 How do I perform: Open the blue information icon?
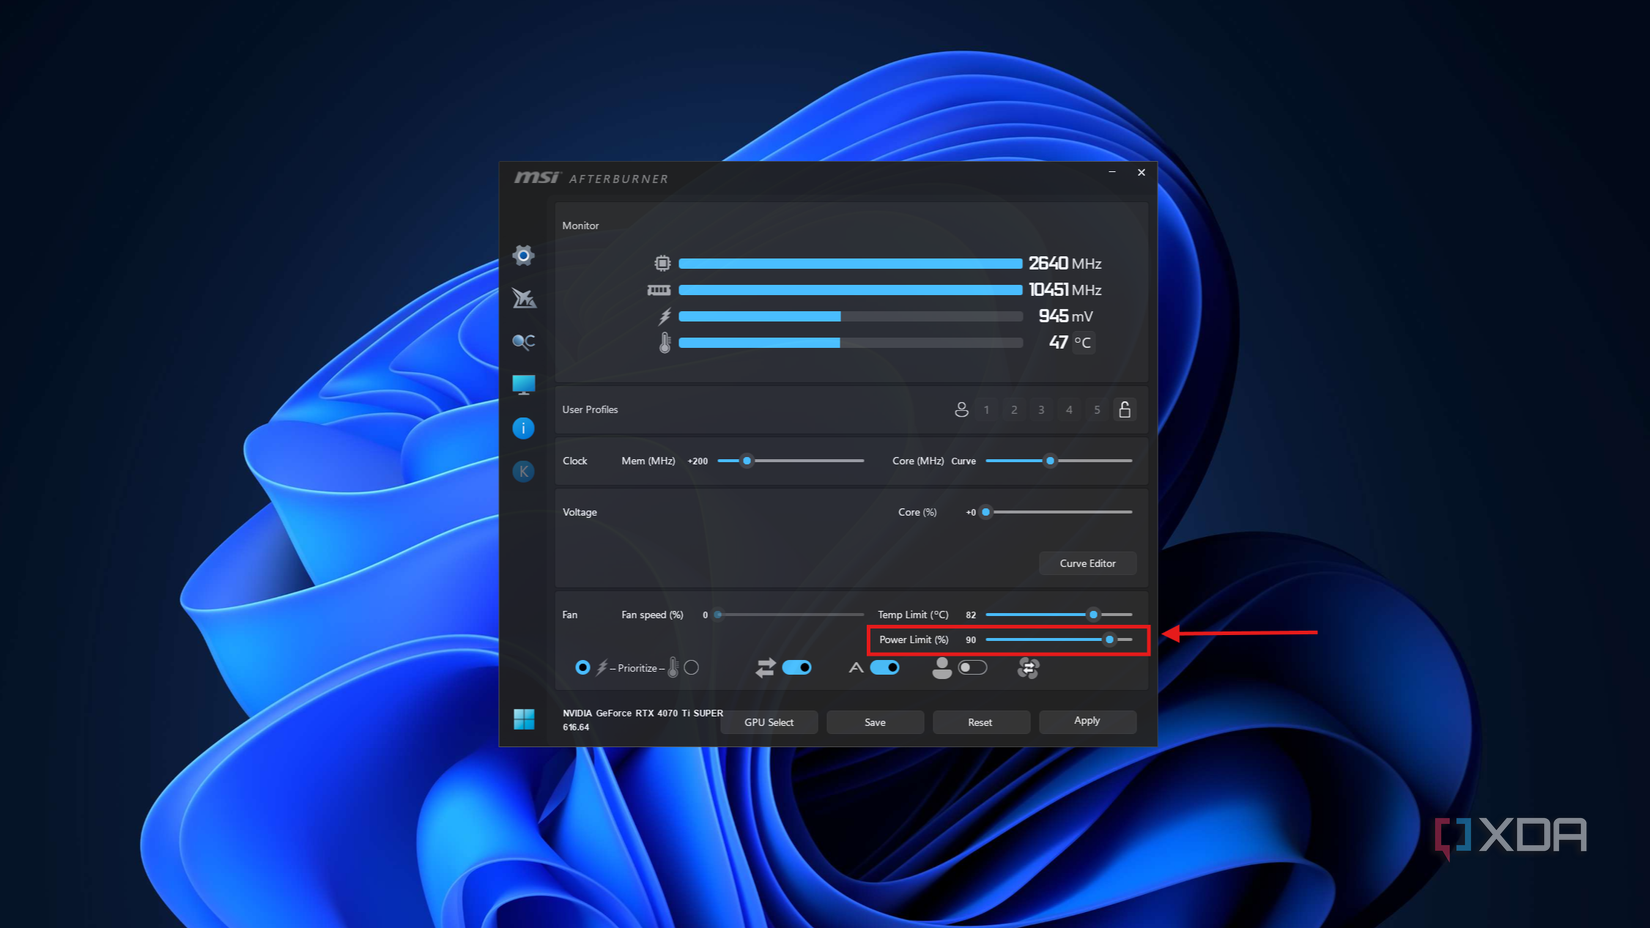tap(523, 428)
